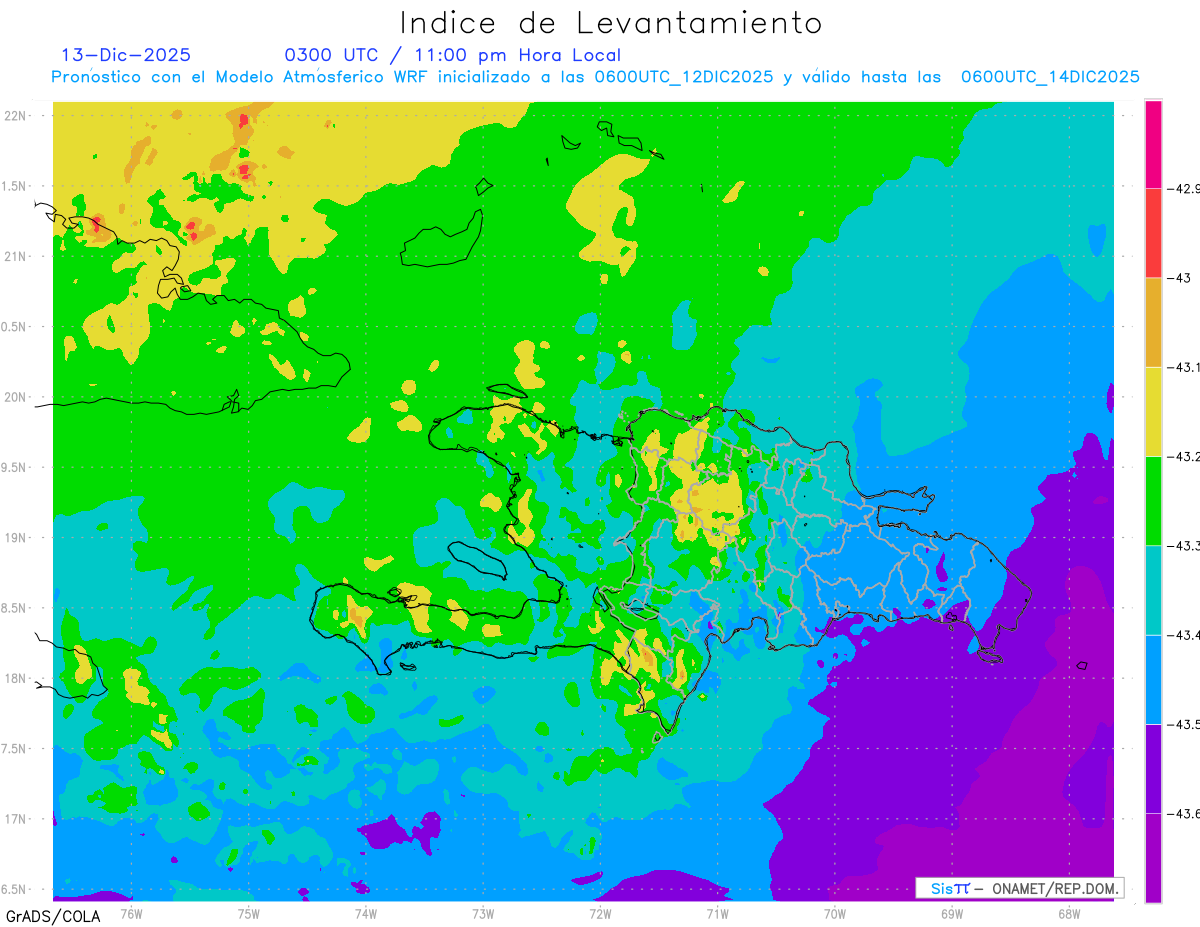Click the longitude label "75W"
Viewport: 1200px width, 927px height.
point(249,913)
